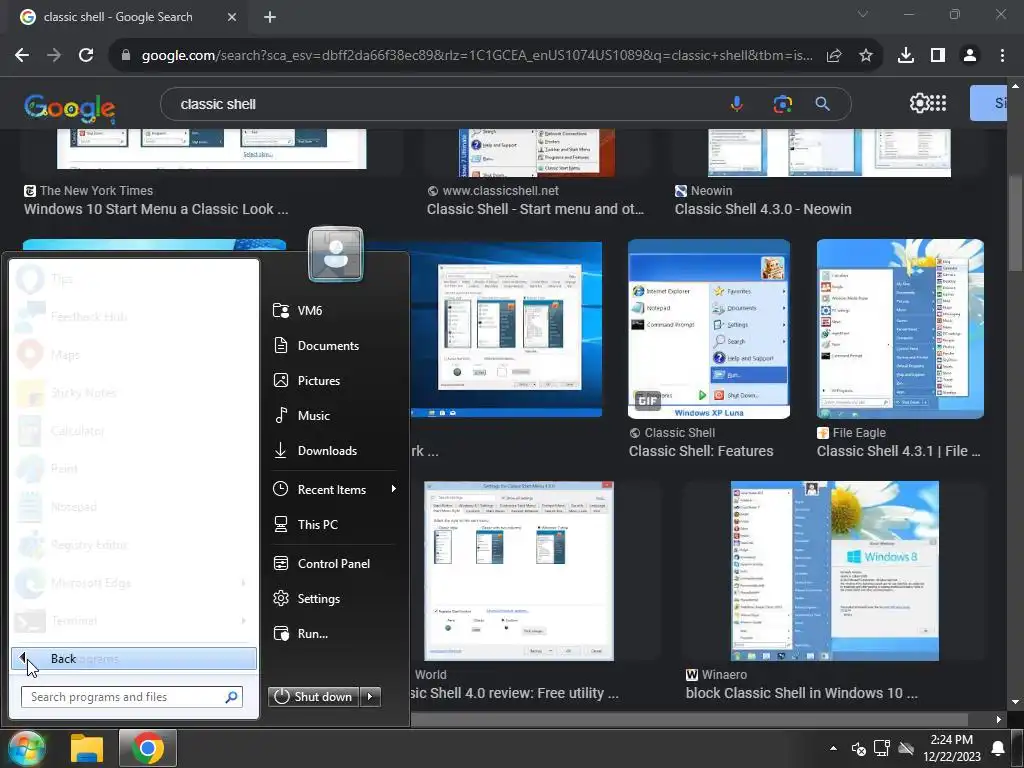Viewport: 1024px width, 768px height.
Task: Expand the shut down options arrow
Action: tap(370, 697)
